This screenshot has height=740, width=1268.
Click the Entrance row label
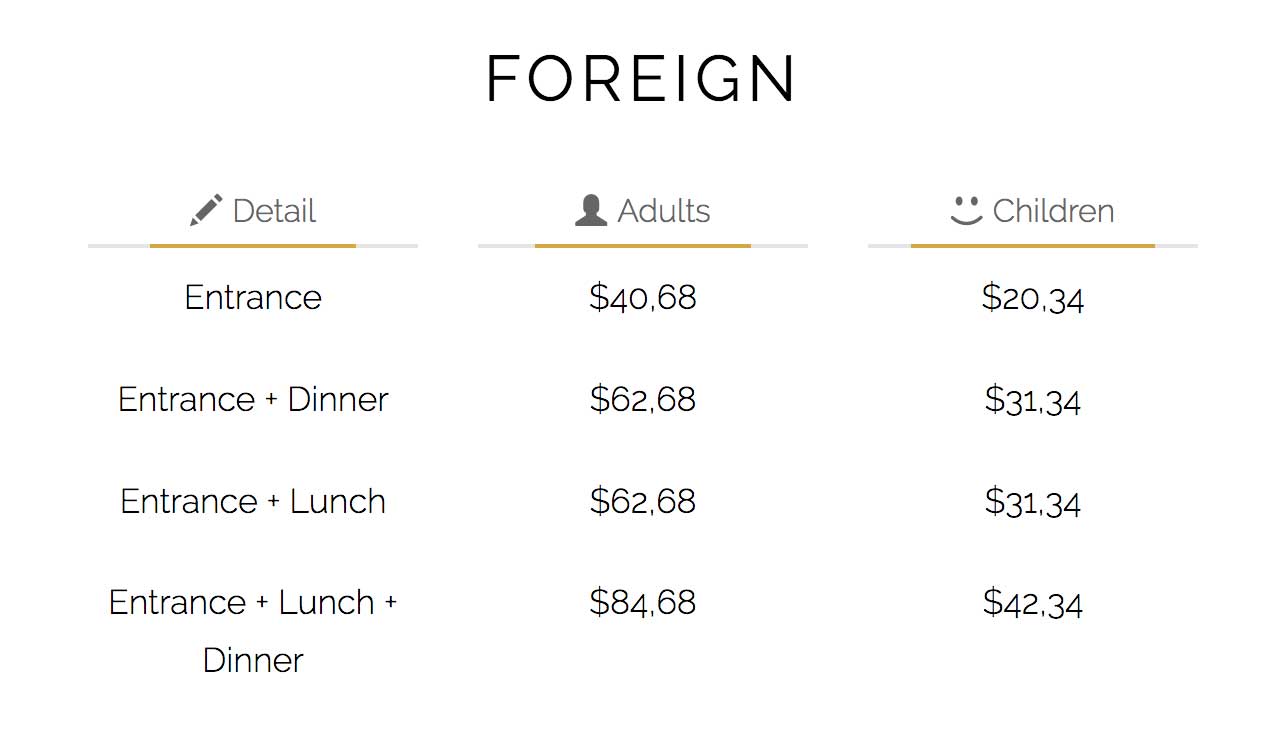point(253,297)
